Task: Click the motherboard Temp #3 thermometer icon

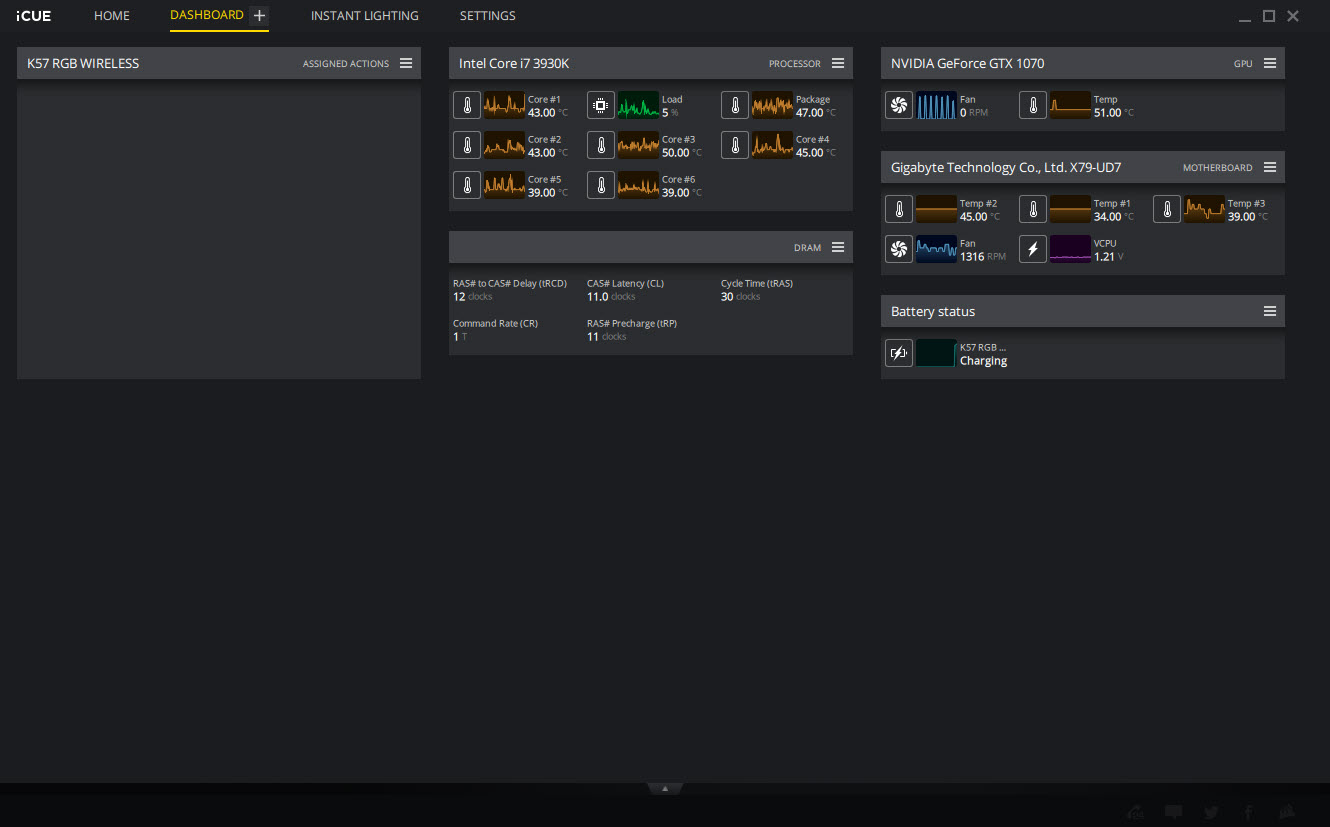Action: pos(1166,209)
